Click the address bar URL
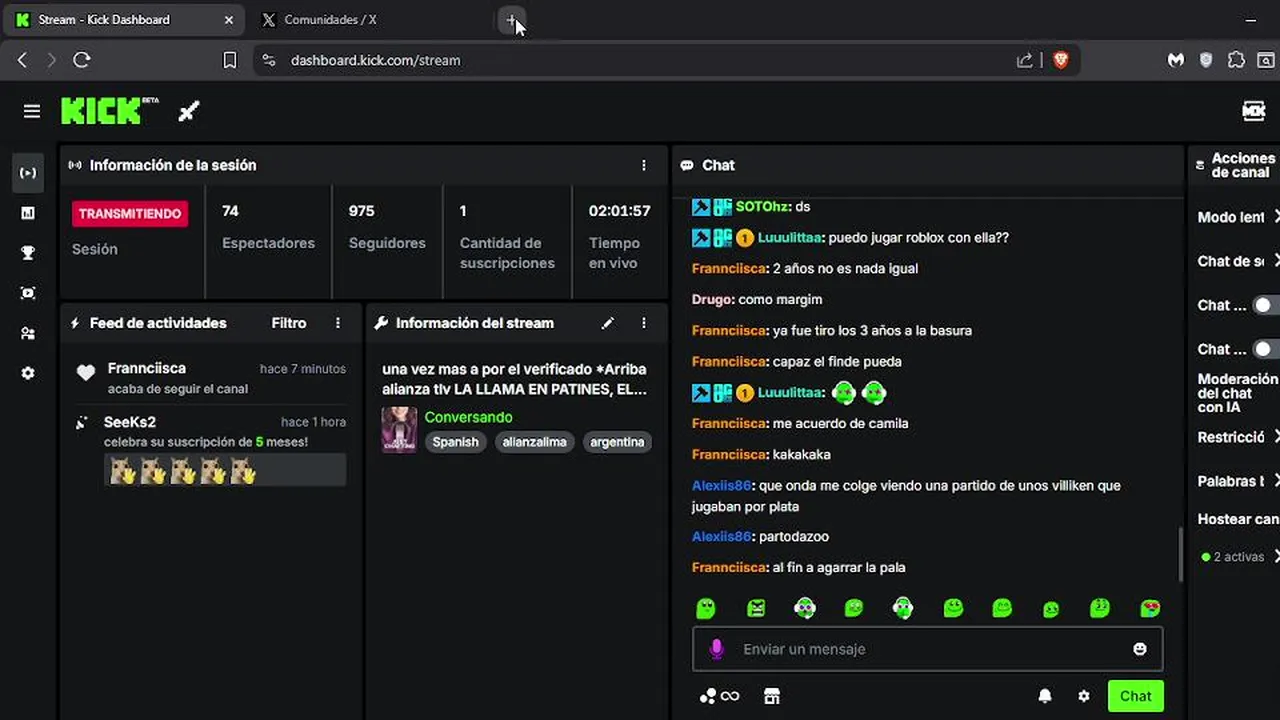 coord(376,60)
